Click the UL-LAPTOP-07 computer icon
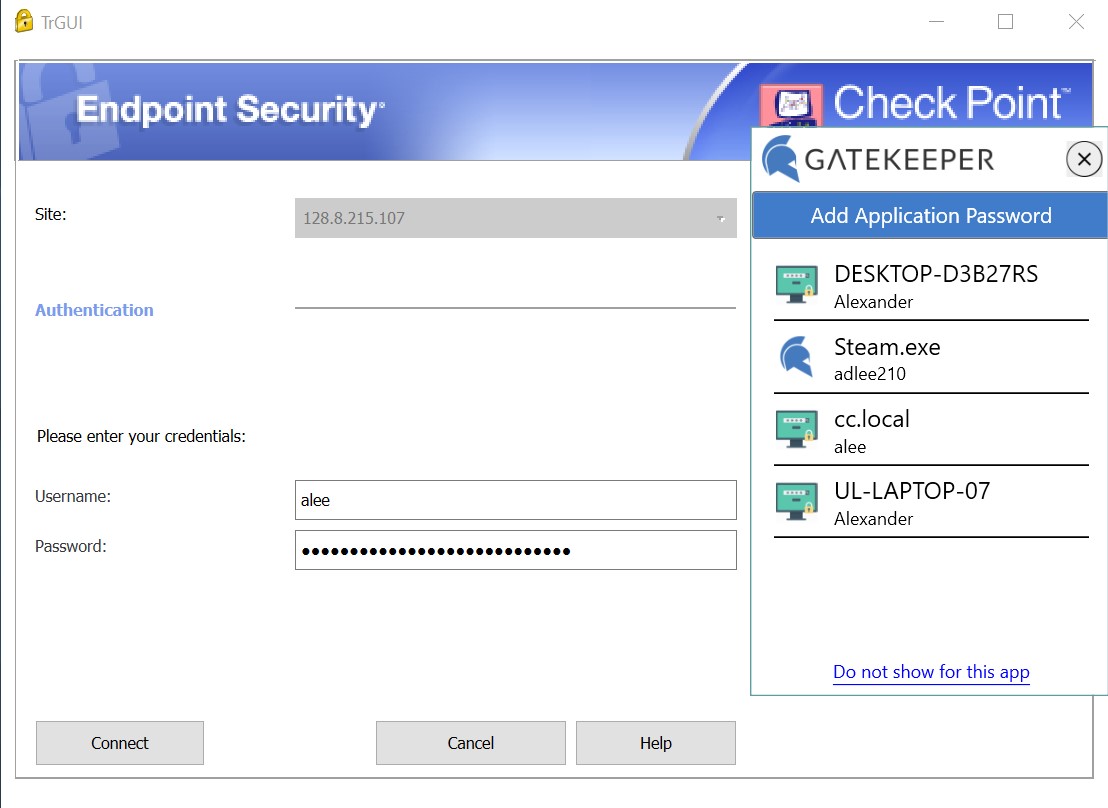 [x=796, y=501]
